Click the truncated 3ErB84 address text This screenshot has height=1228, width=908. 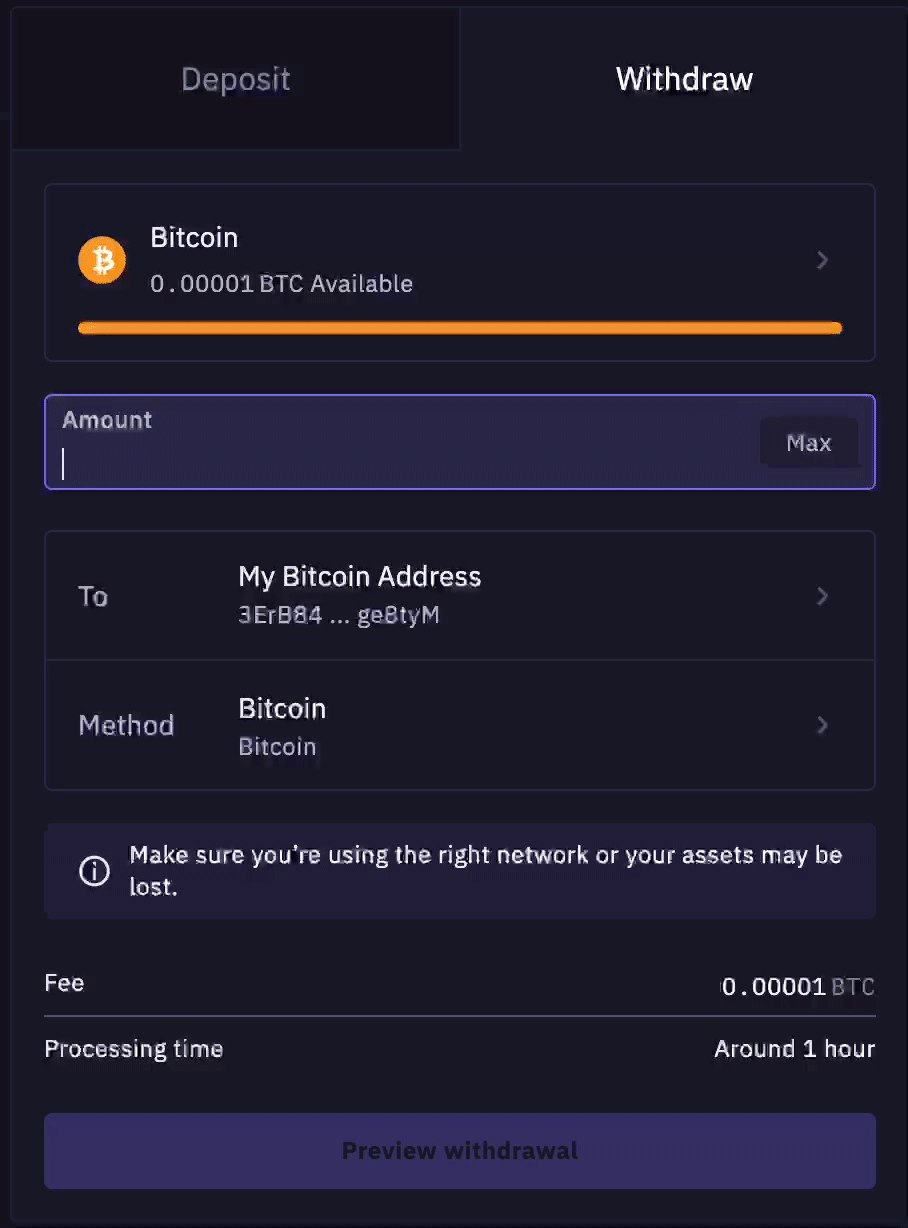tap(338, 615)
